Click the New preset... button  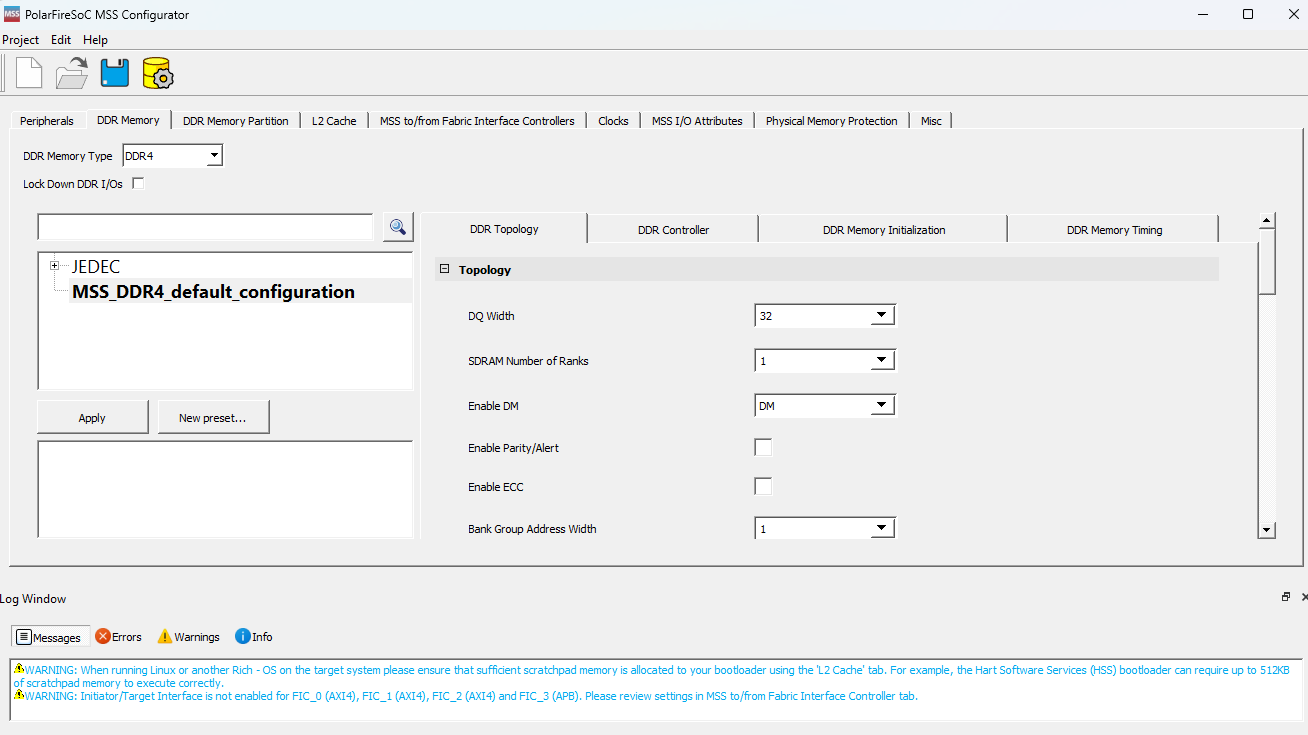[x=213, y=418]
